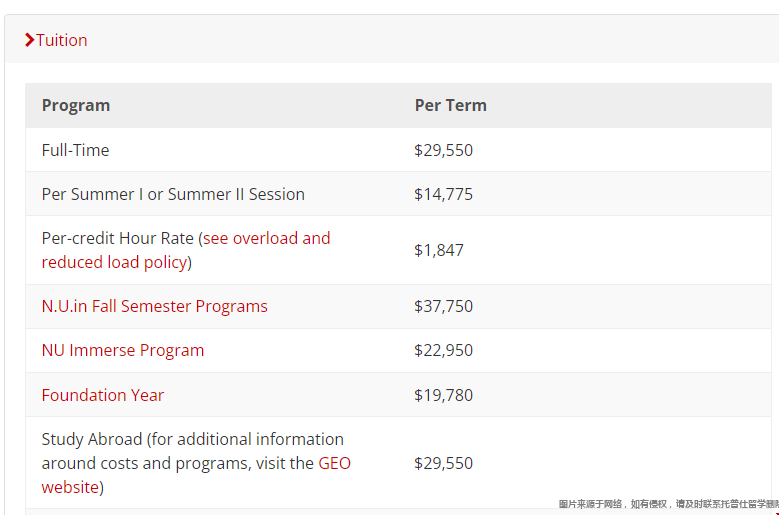Click the Tuition heading text
The width and height of the screenshot is (779, 515).
tap(62, 40)
